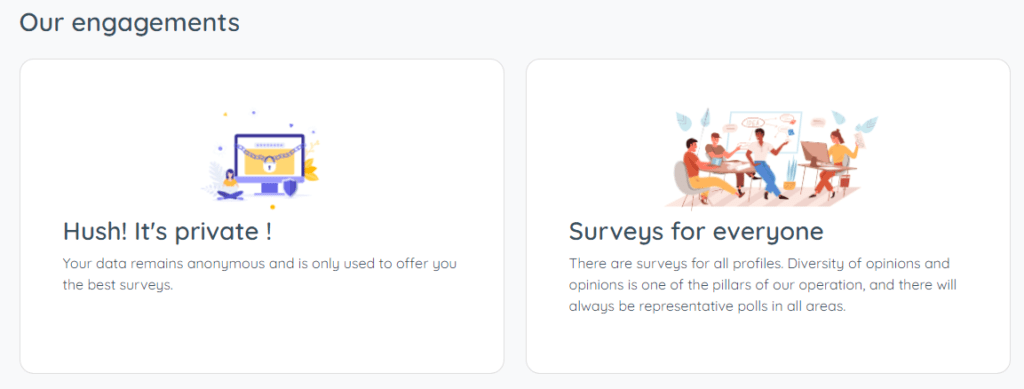
Task: Click the "Surveys for everyone" heading
Action: (696, 231)
